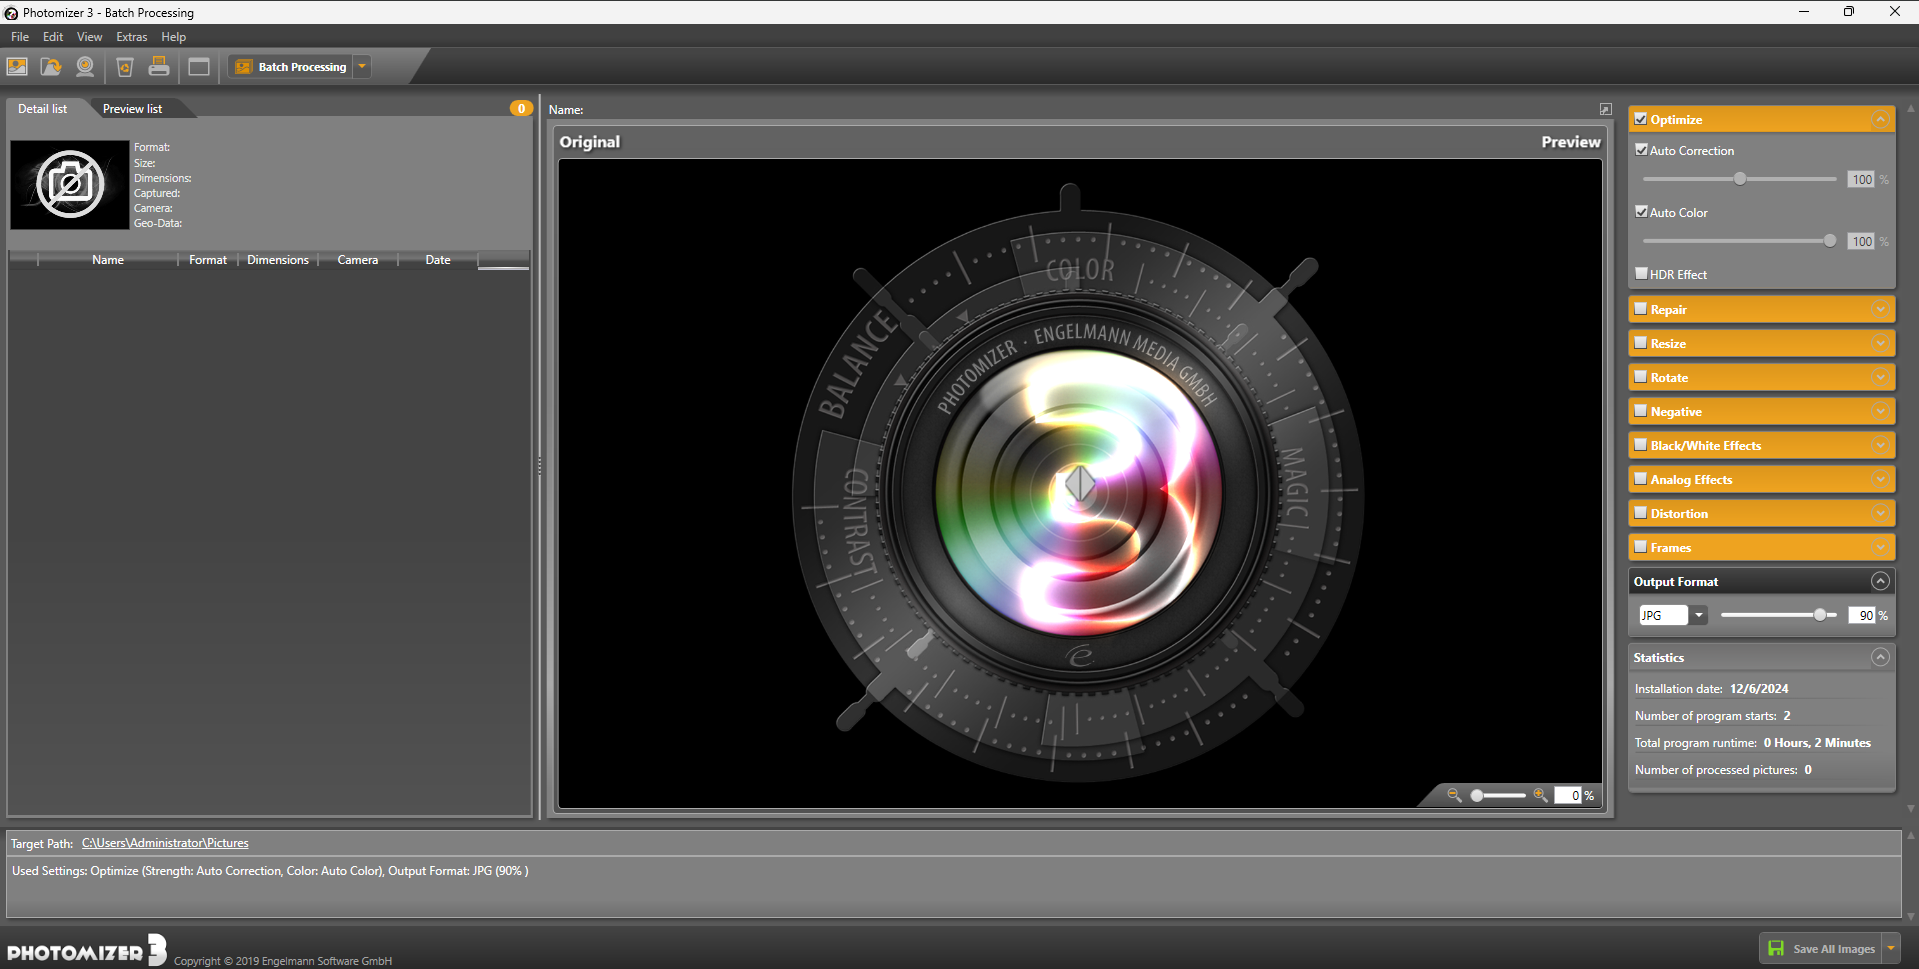This screenshot has height=969, width=1919.
Task: Click the printer toolbar icon
Action: tap(159, 67)
